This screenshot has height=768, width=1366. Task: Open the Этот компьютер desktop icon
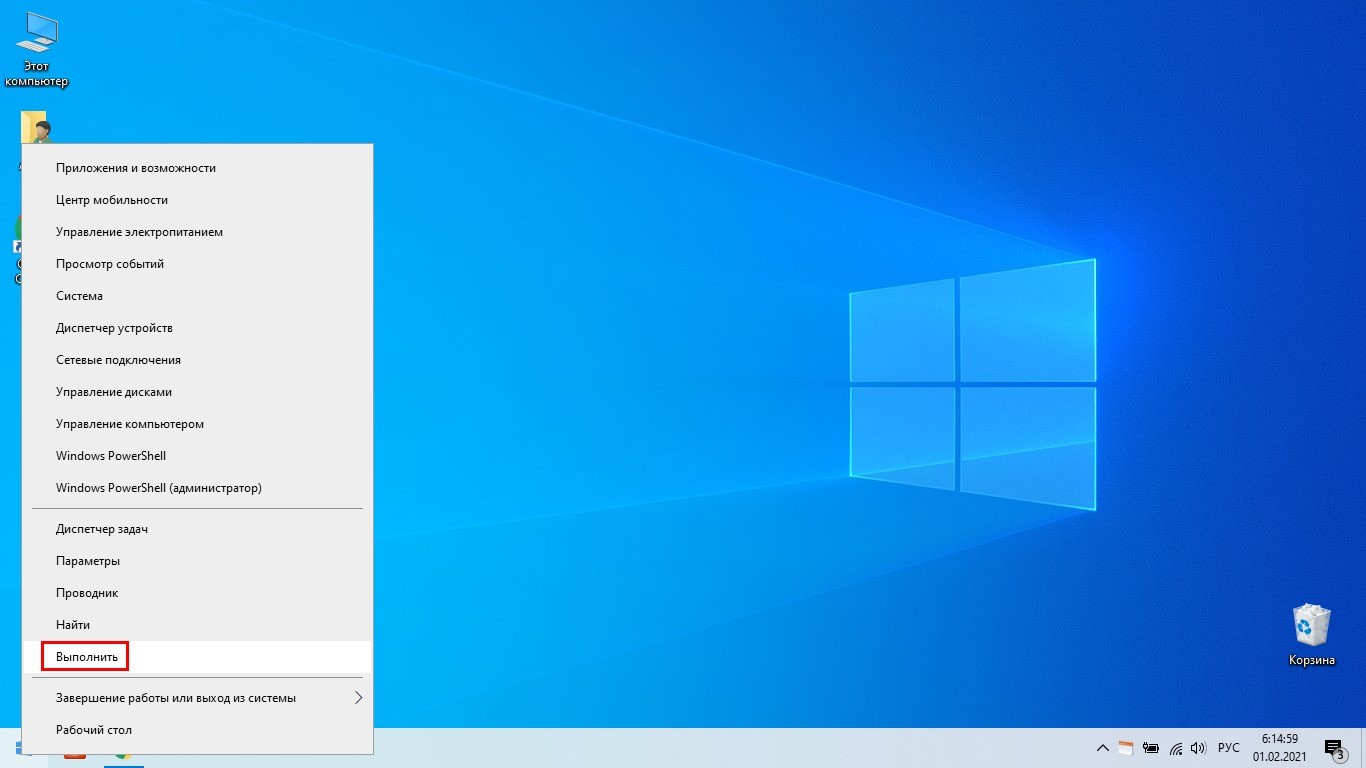(36, 50)
